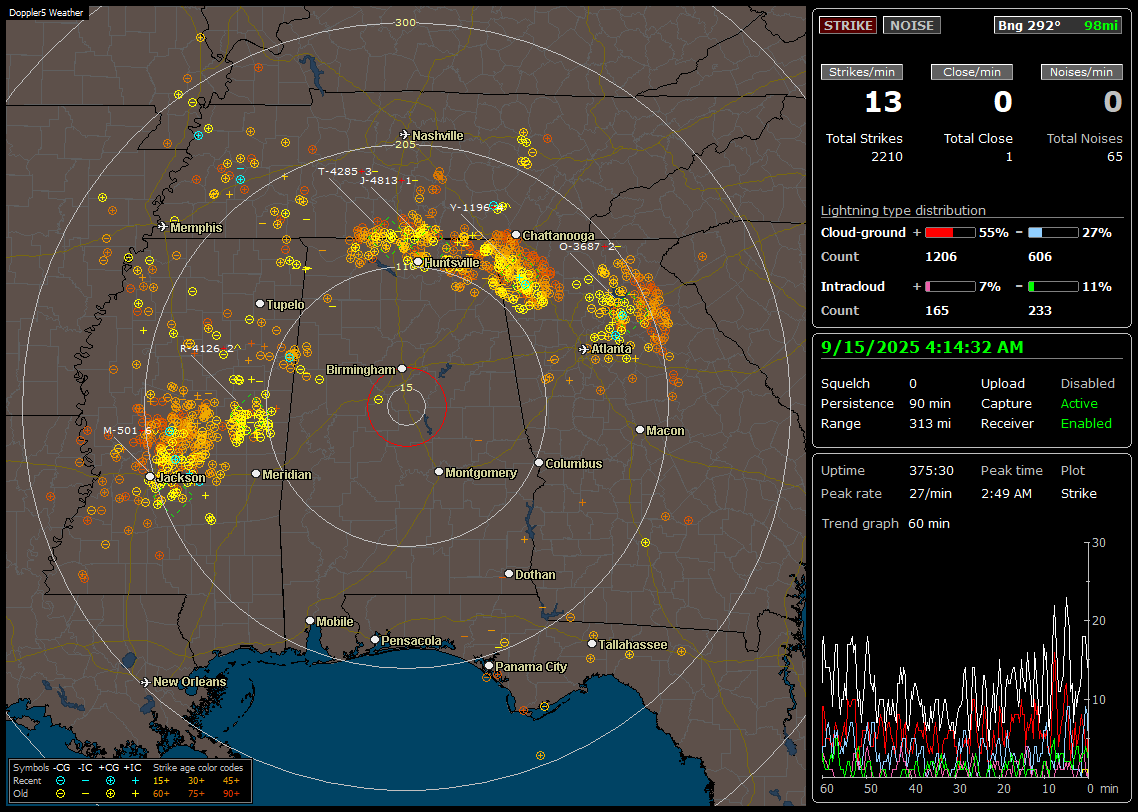The height and width of the screenshot is (812, 1138).
Task: Click the Panama City marker dot
Action: pos(489,665)
